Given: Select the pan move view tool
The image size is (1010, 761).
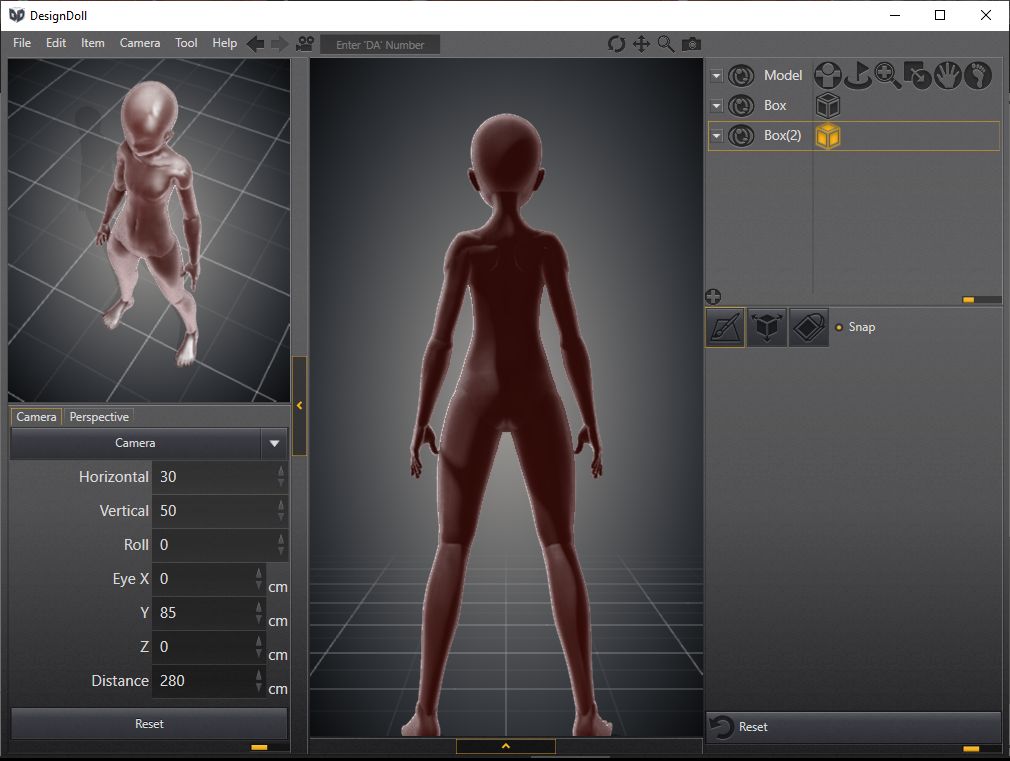Looking at the screenshot, I should [x=641, y=44].
